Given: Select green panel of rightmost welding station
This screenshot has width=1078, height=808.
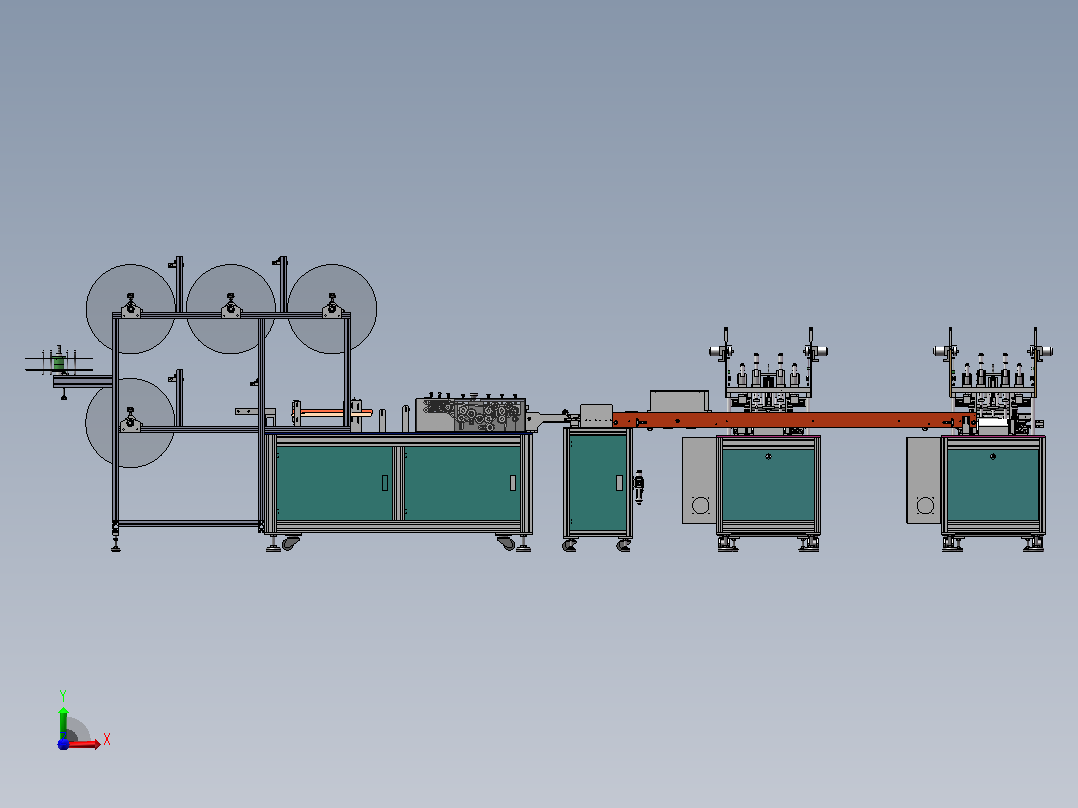Looking at the screenshot, I should coord(993,485).
